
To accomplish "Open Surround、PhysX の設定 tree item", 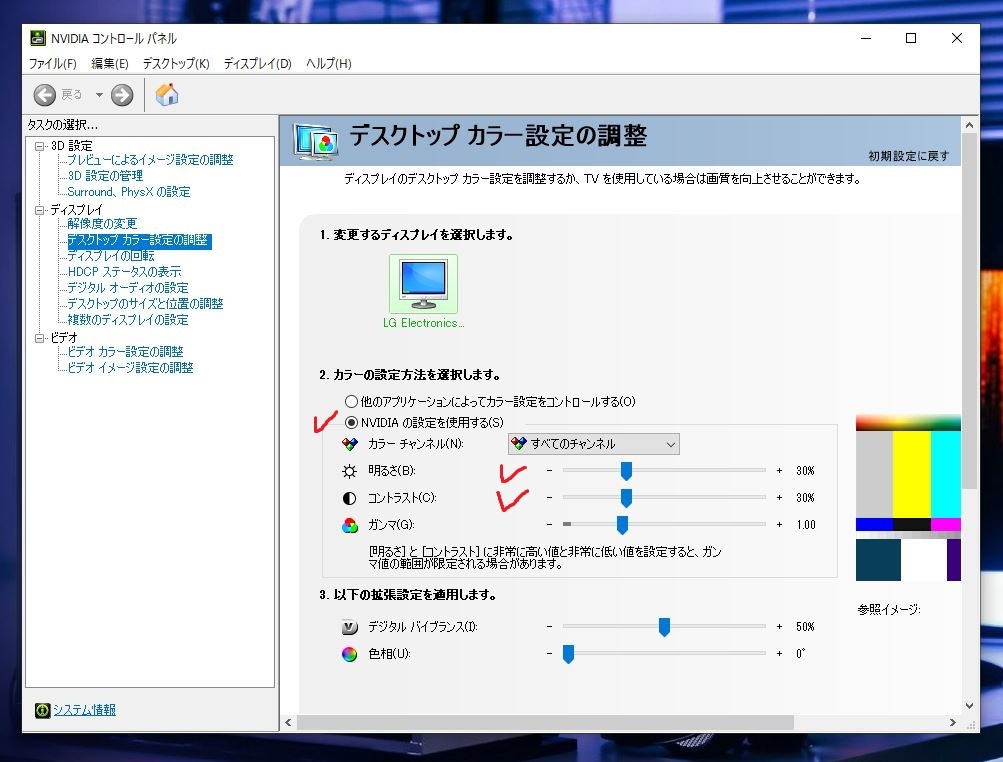I will click(129, 192).
